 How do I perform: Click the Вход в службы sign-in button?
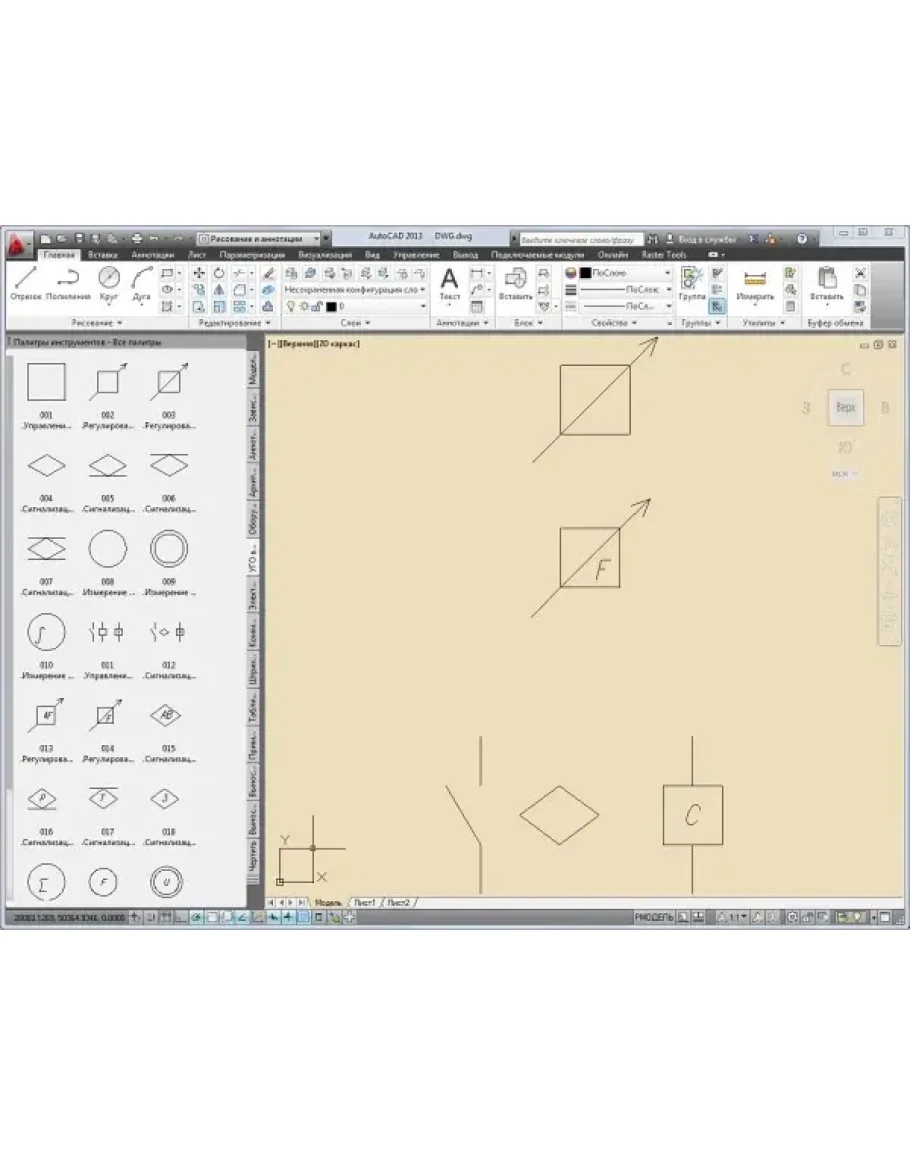(x=706, y=239)
